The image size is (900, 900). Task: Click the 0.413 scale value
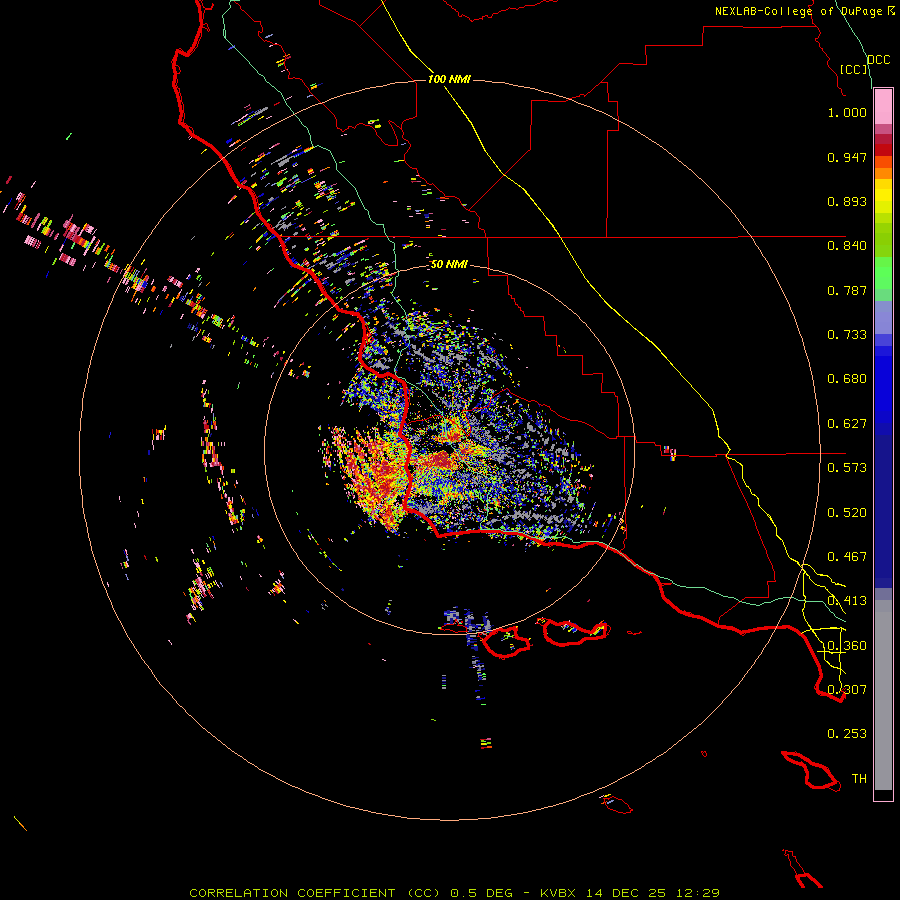847,601
